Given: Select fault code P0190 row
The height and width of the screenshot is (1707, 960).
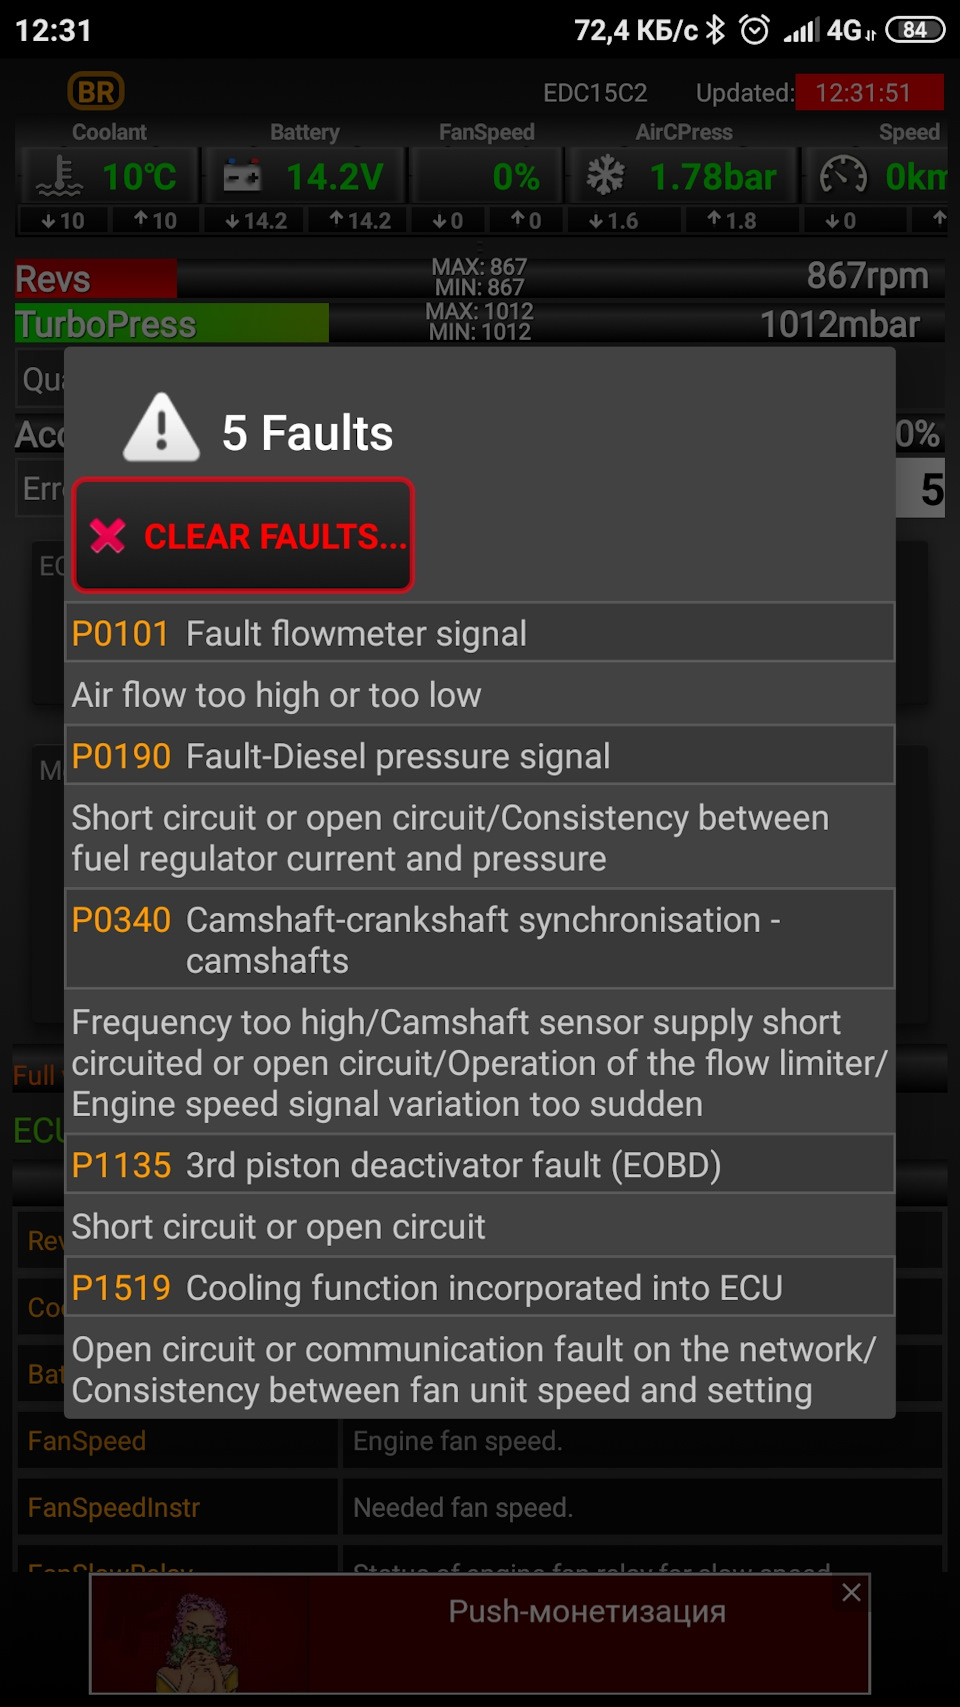Looking at the screenshot, I should pyautogui.click(x=480, y=756).
